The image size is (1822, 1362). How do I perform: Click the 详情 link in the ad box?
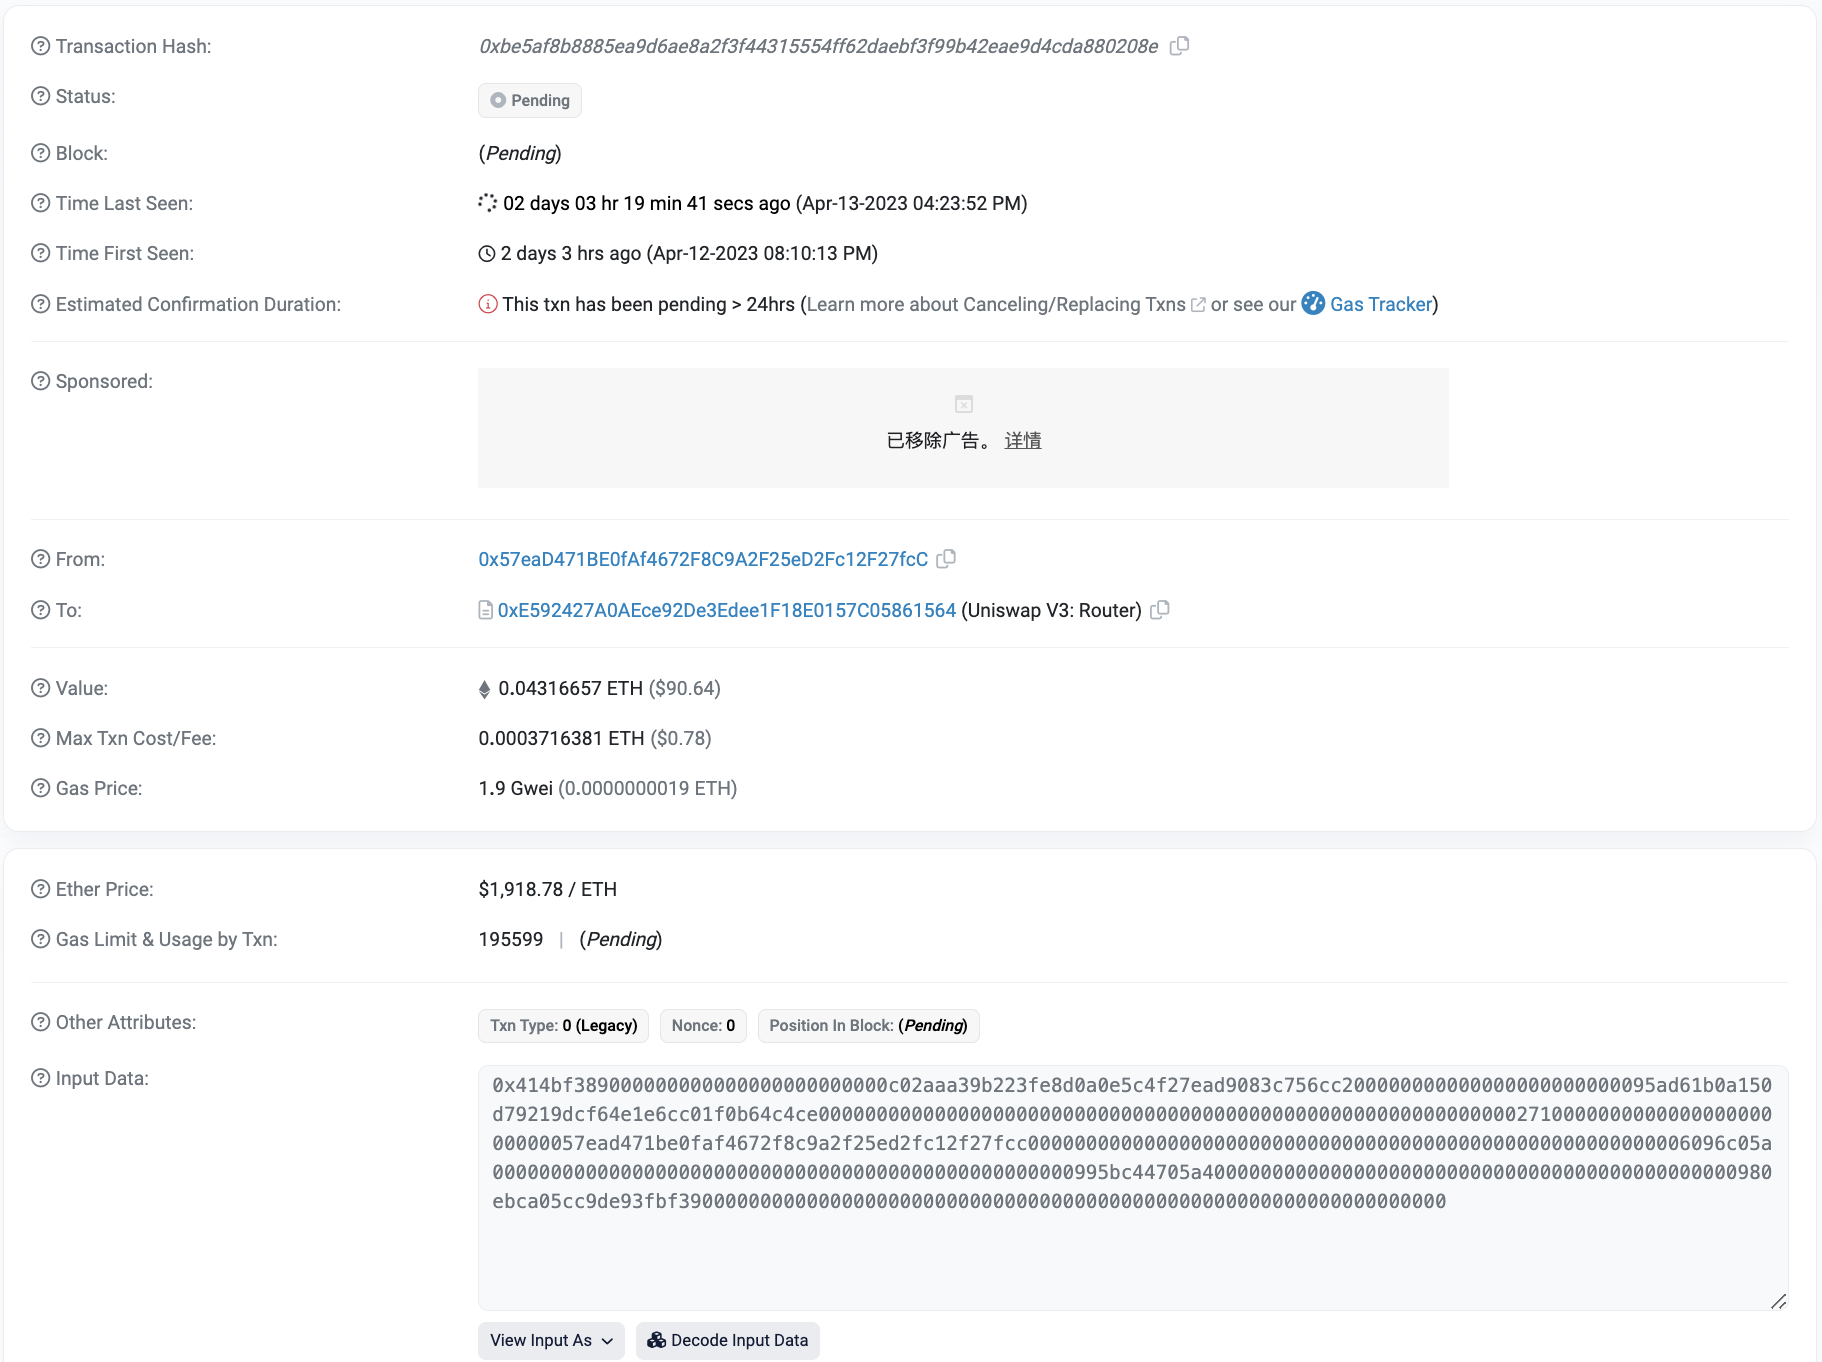(x=1023, y=440)
